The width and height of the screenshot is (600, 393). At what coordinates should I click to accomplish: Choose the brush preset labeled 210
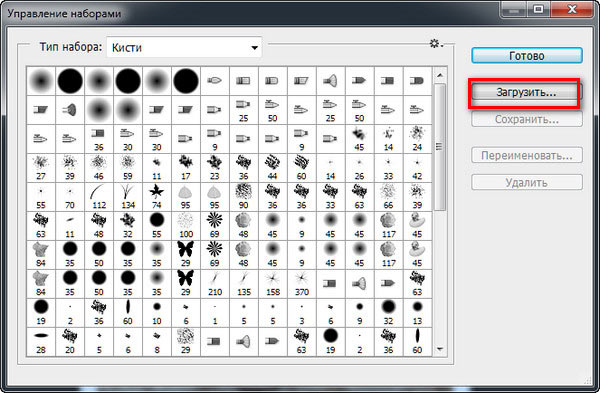click(215, 284)
